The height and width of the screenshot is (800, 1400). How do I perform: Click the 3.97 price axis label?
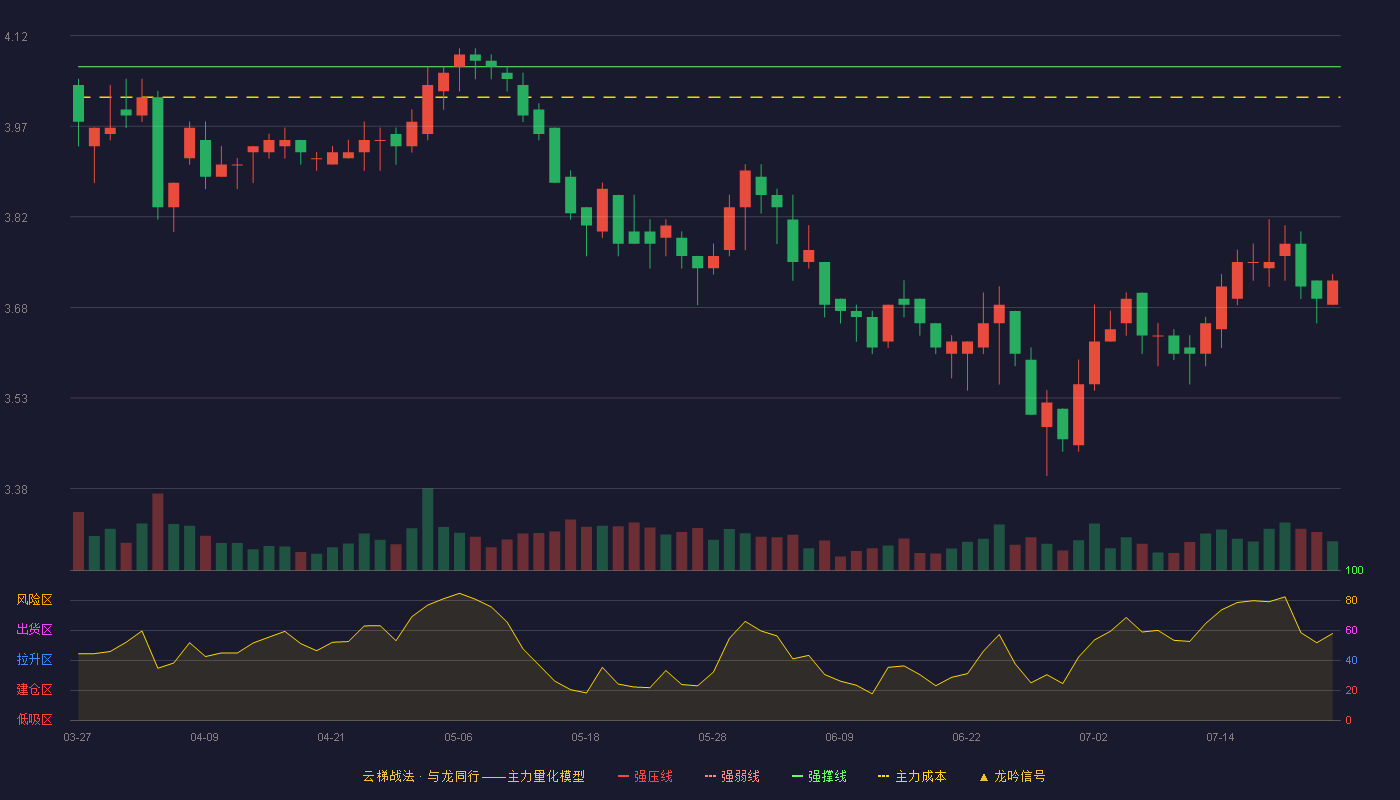click(16, 128)
